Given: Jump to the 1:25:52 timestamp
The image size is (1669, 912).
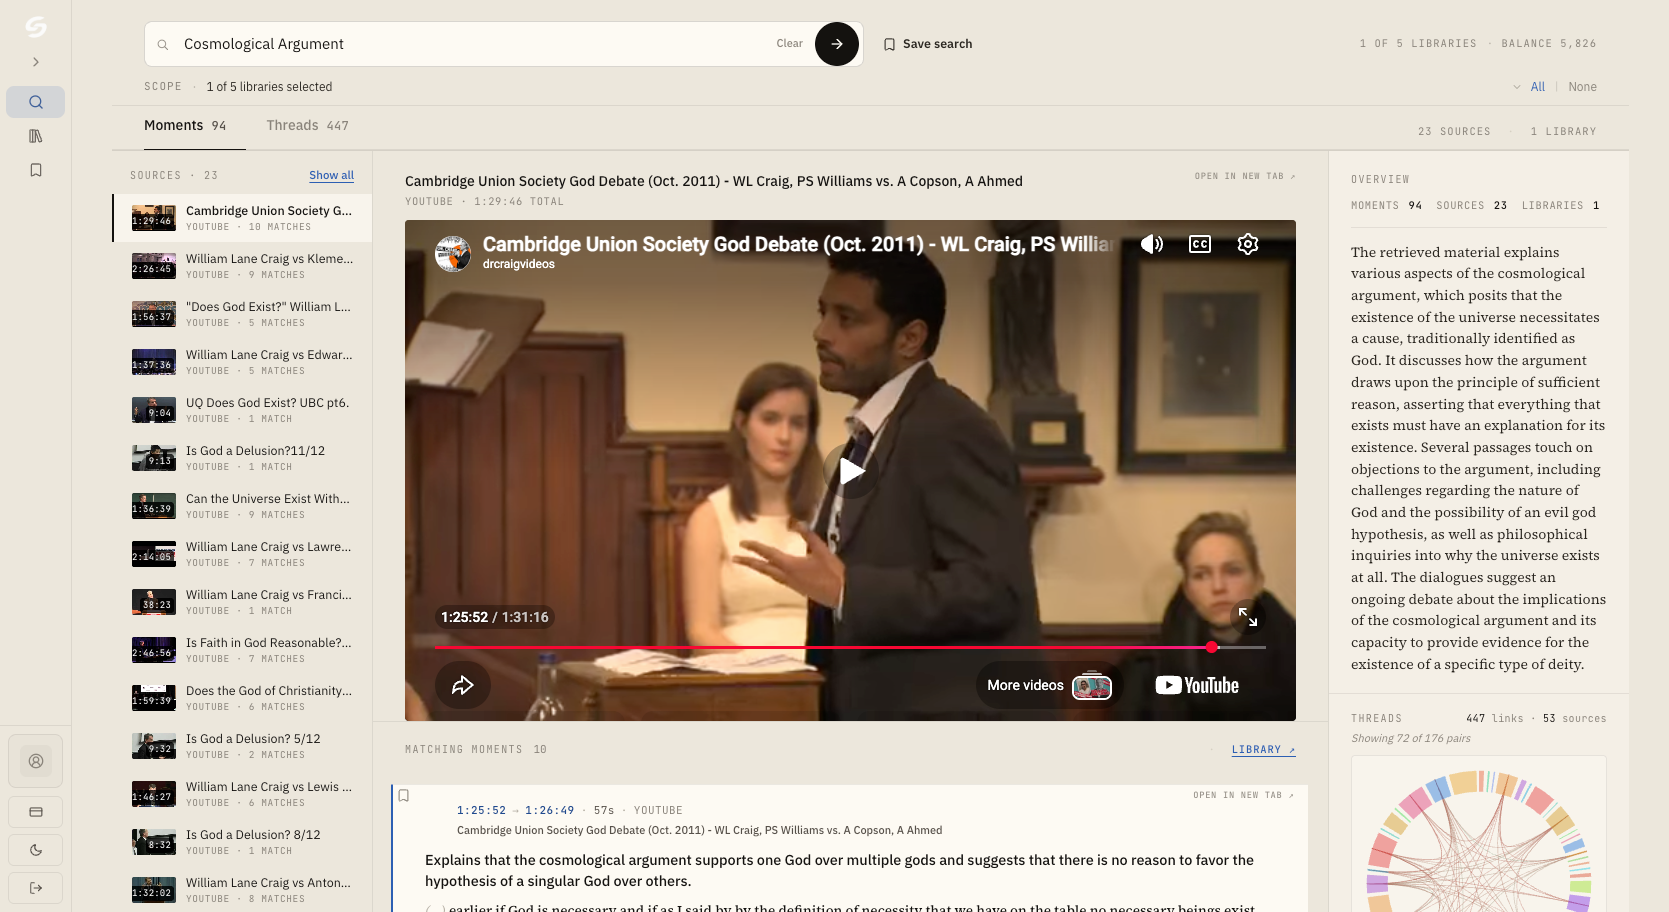Looking at the screenshot, I should click(482, 811).
